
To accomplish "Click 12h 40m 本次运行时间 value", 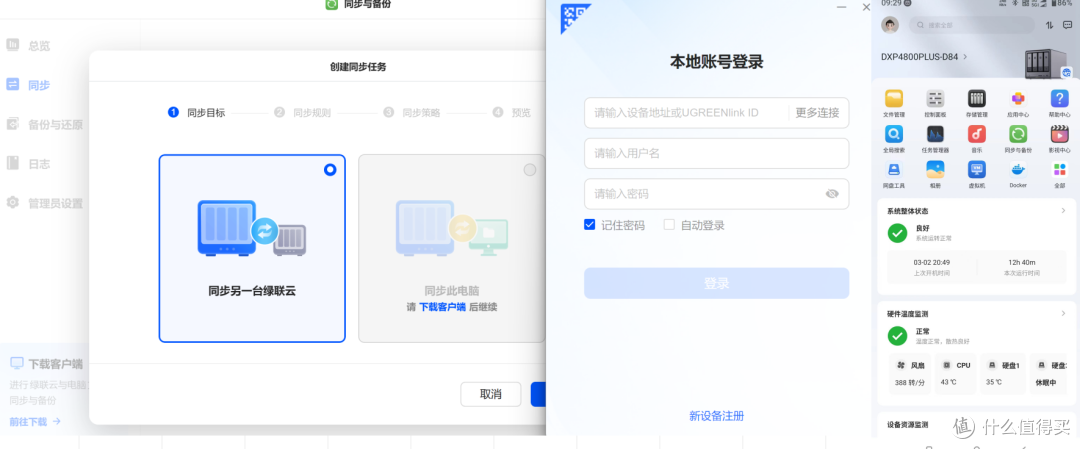I will pos(1022,262).
